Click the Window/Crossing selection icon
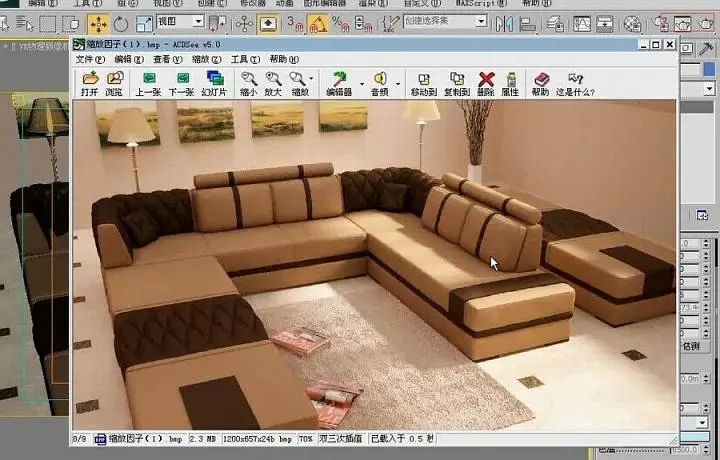The height and width of the screenshot is (460, 720). [x=70, y=23]
